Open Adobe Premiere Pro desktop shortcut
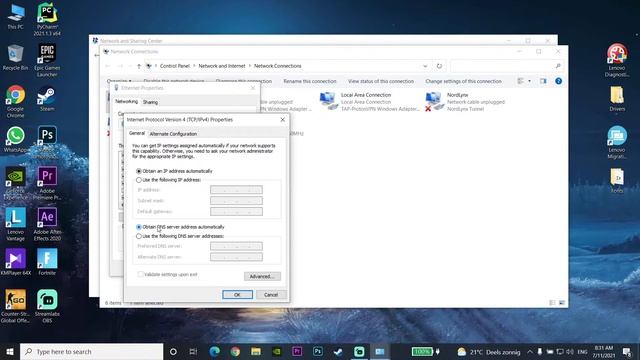 point(47,183)
